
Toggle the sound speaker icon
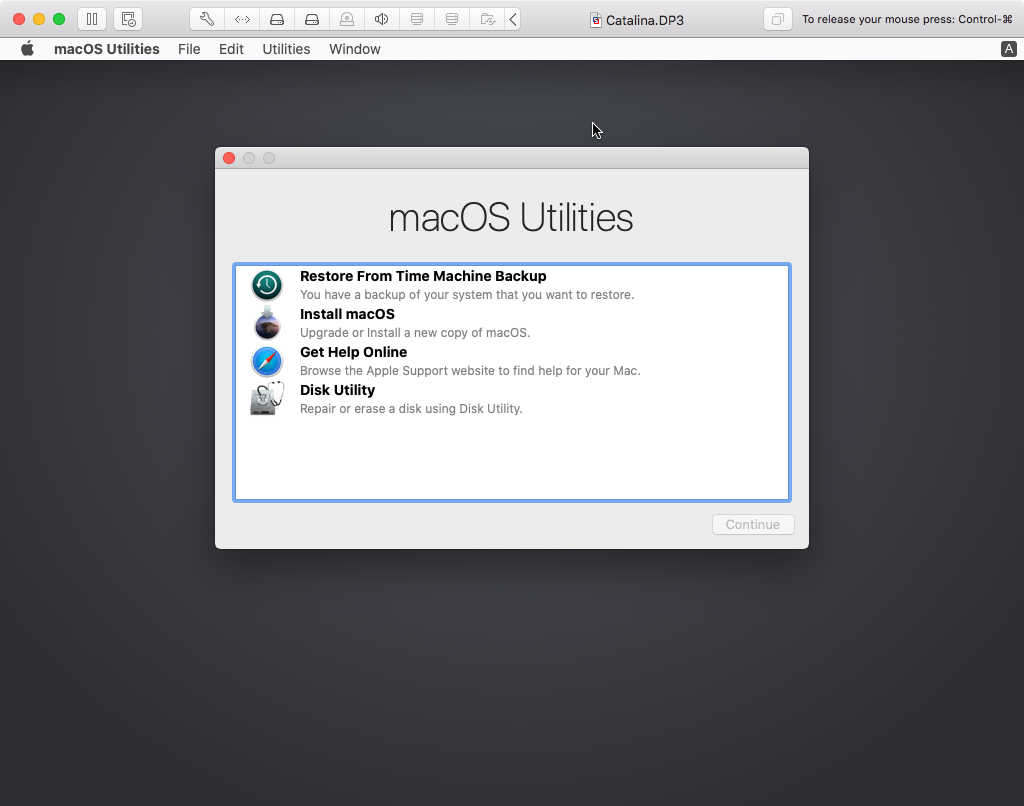(x=382, y=20)
